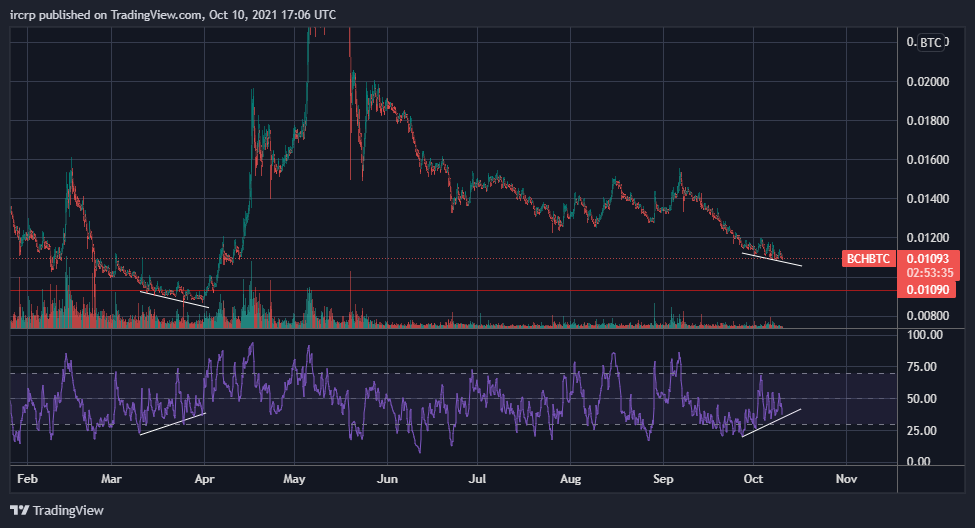Image resolution: width=975 pixels, height=528 pixels.
Task: Click the 0.01400 price axis label
Action: (x=928, y=199)
